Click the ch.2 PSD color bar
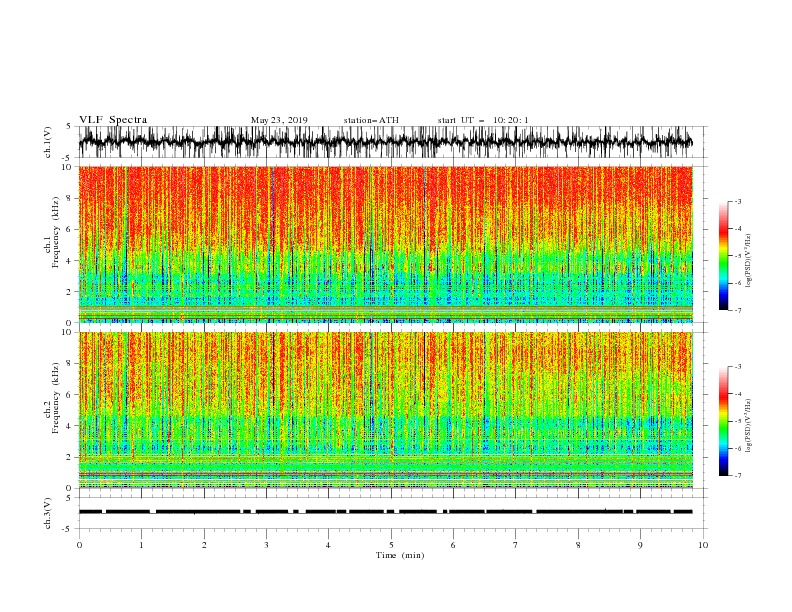 724,421
